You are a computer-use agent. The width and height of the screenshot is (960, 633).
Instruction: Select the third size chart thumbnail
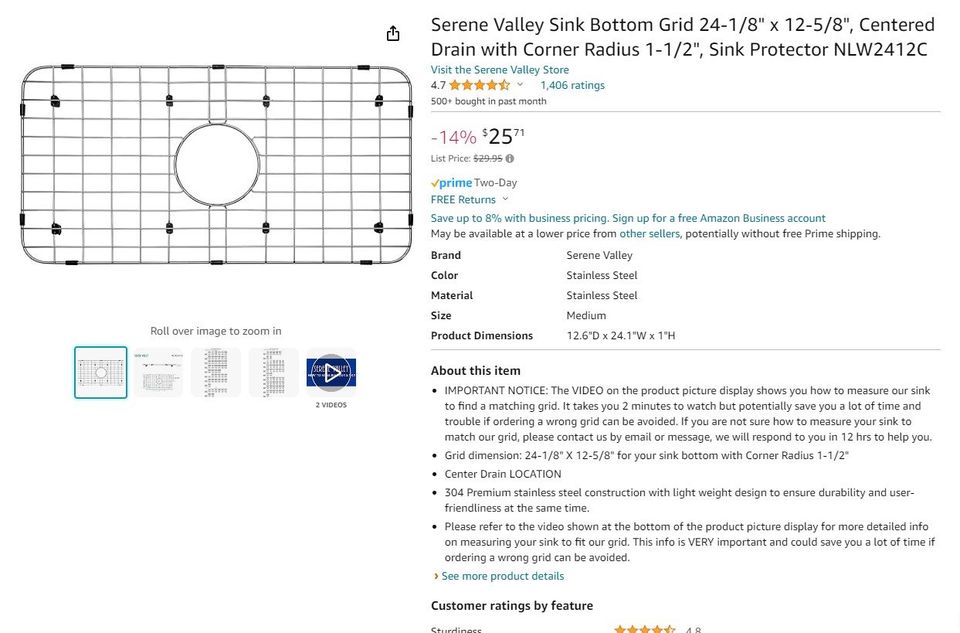point(215,371)
